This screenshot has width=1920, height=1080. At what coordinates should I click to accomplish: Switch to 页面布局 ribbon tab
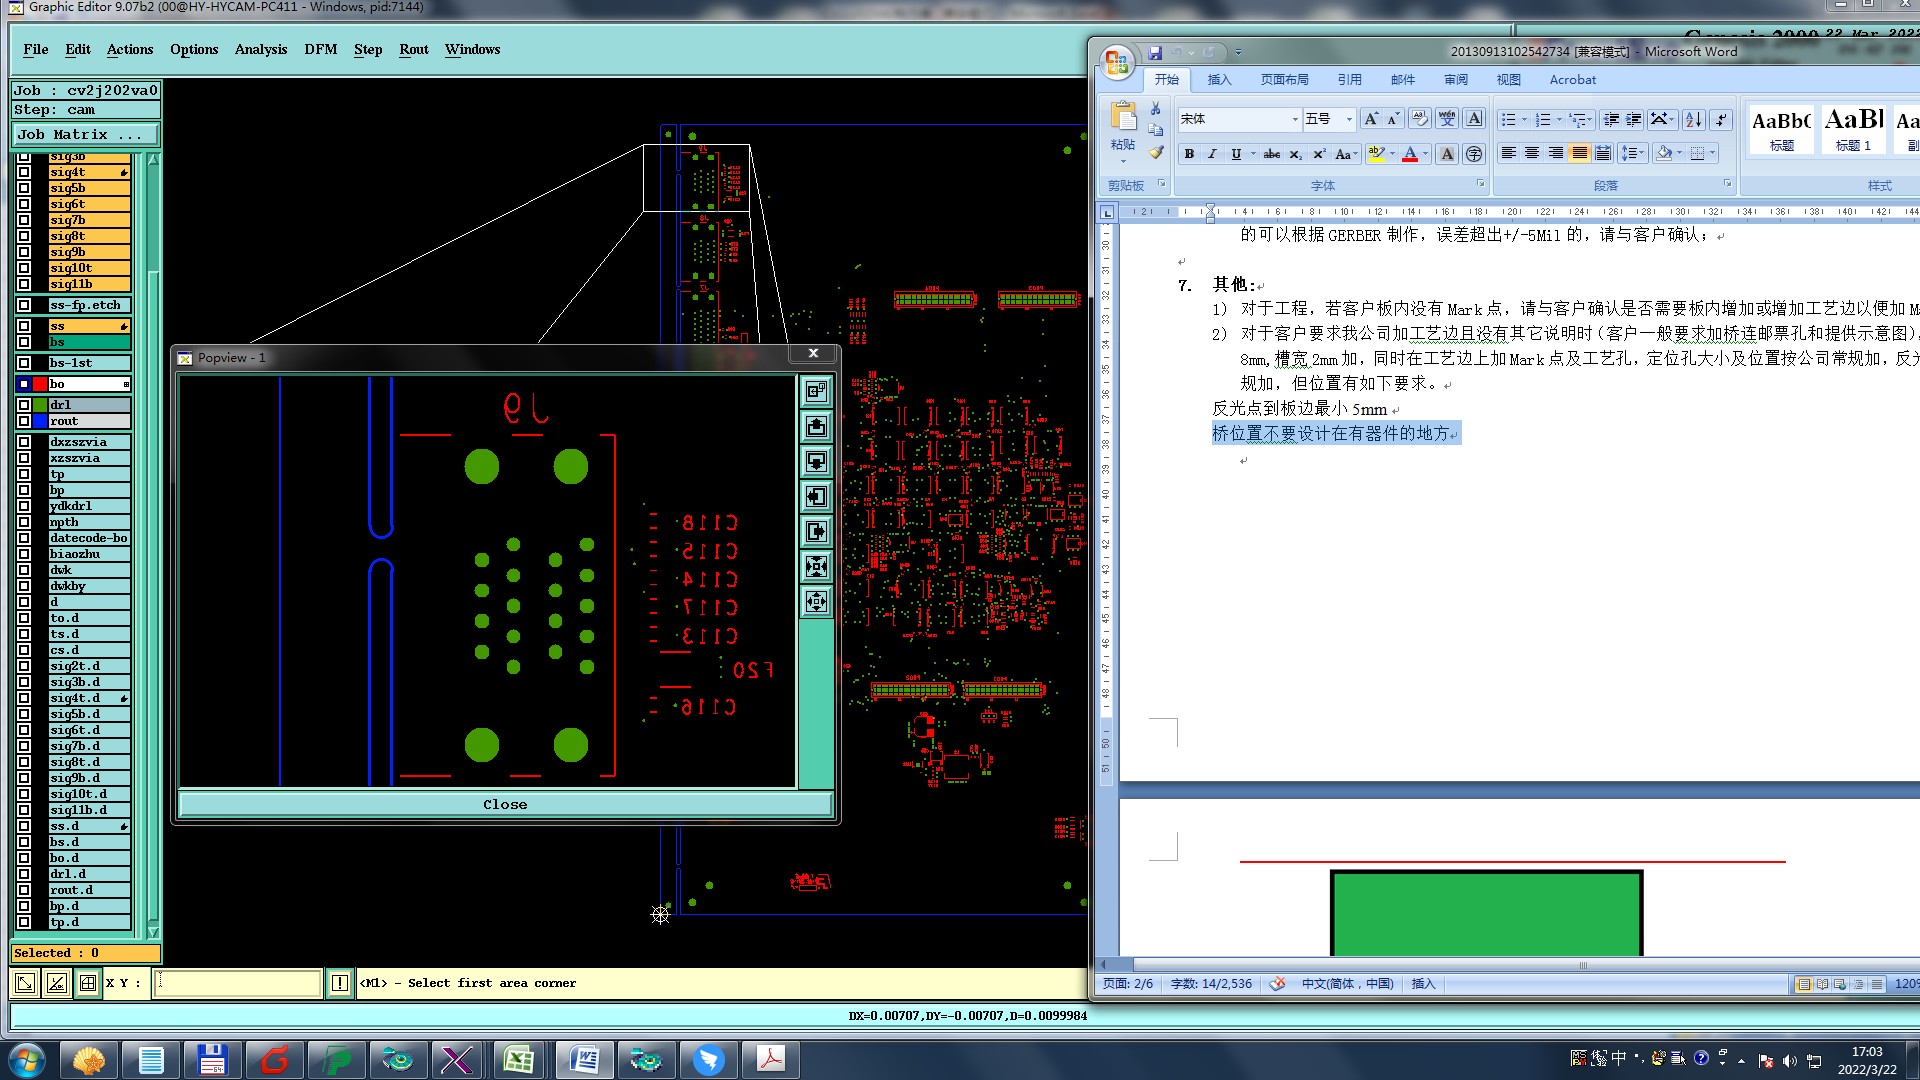(1284, 80)
